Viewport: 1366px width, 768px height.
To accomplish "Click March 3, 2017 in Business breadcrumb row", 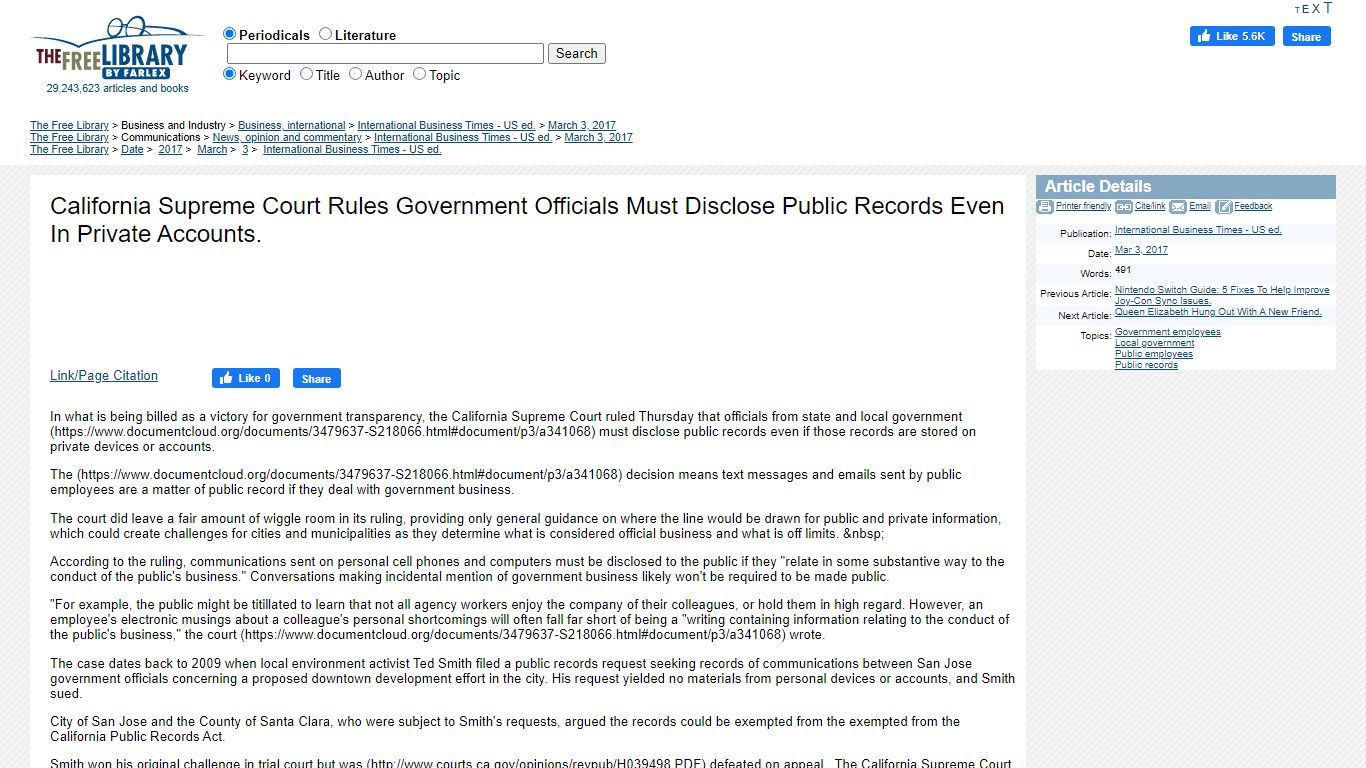I will tap(582, 126).
